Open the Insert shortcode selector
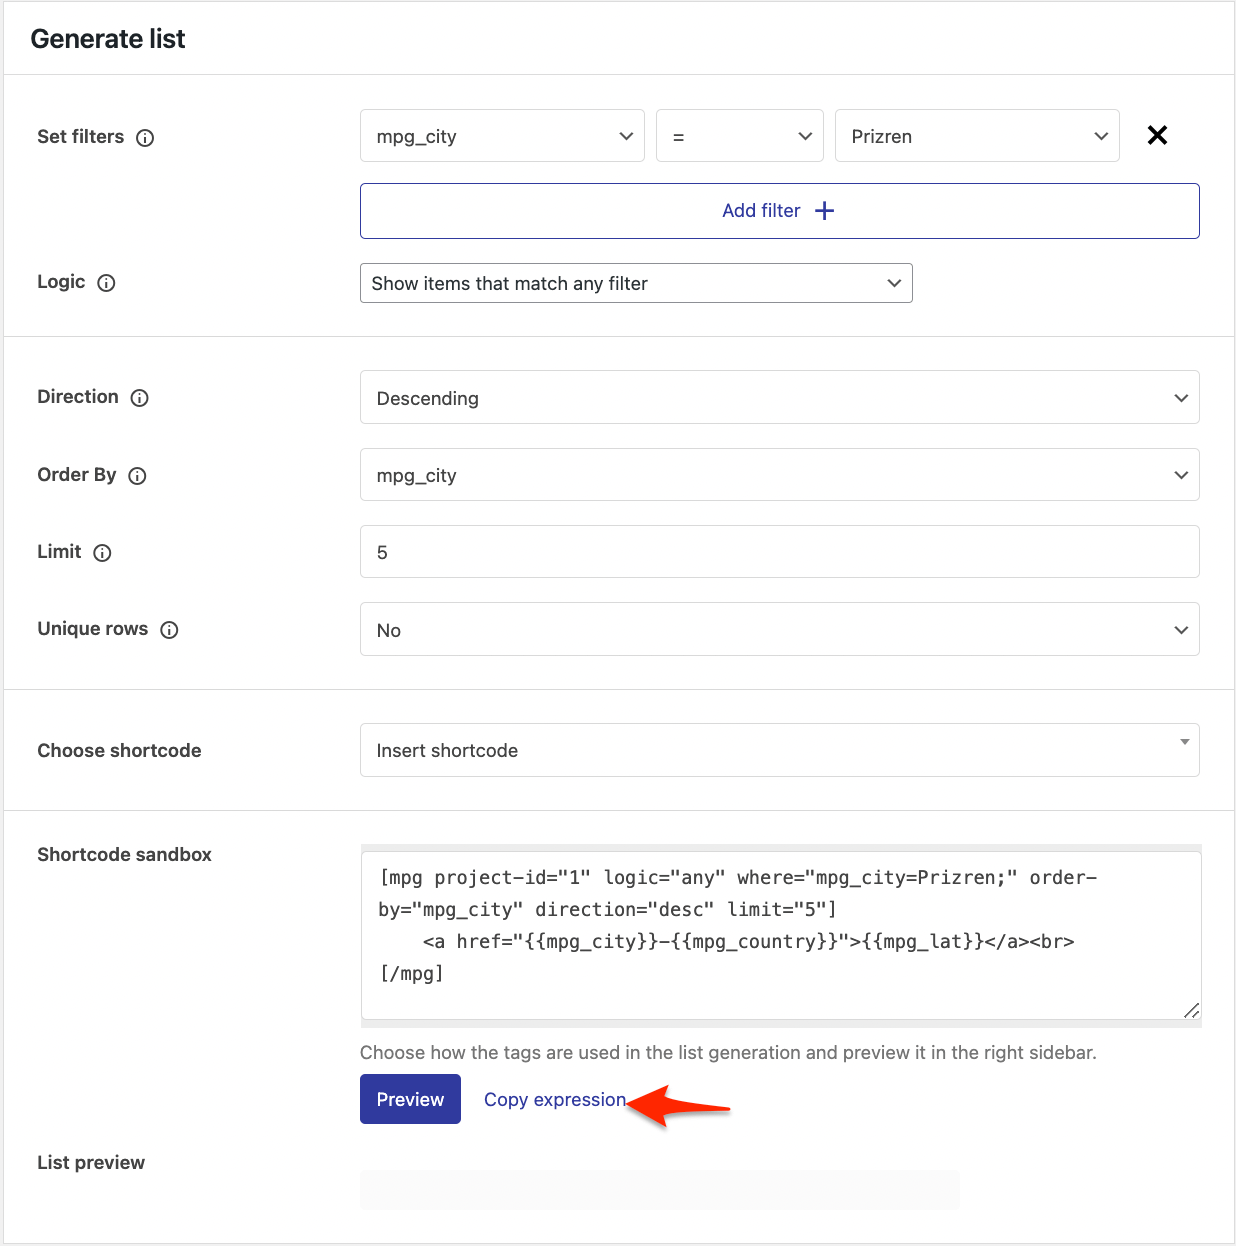 pyautogui.click(x=779, y=750)
